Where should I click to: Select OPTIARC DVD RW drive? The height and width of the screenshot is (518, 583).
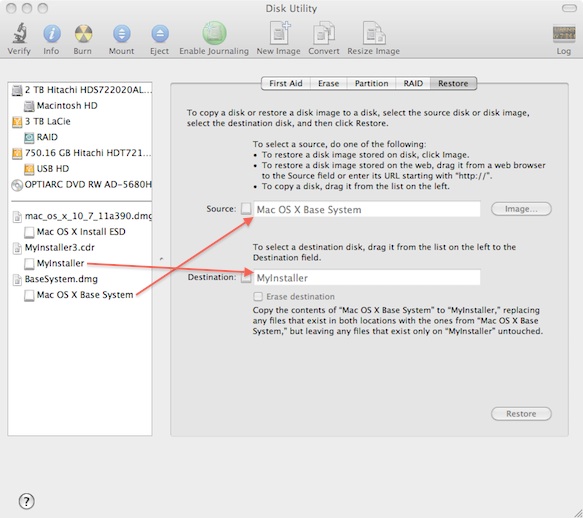click(x=80, y=184)
